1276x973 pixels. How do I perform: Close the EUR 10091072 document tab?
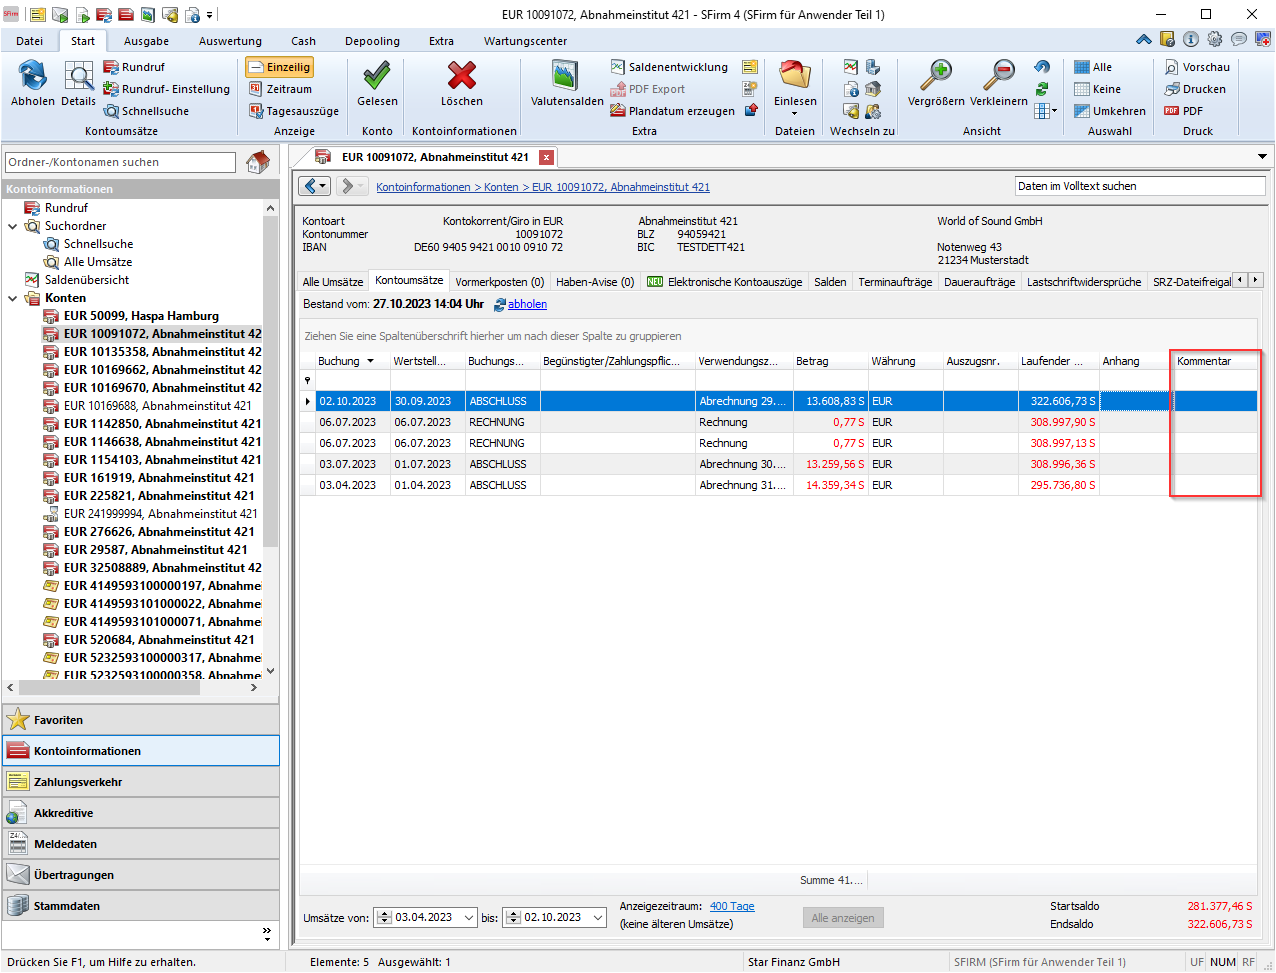[x=546, y=157]
